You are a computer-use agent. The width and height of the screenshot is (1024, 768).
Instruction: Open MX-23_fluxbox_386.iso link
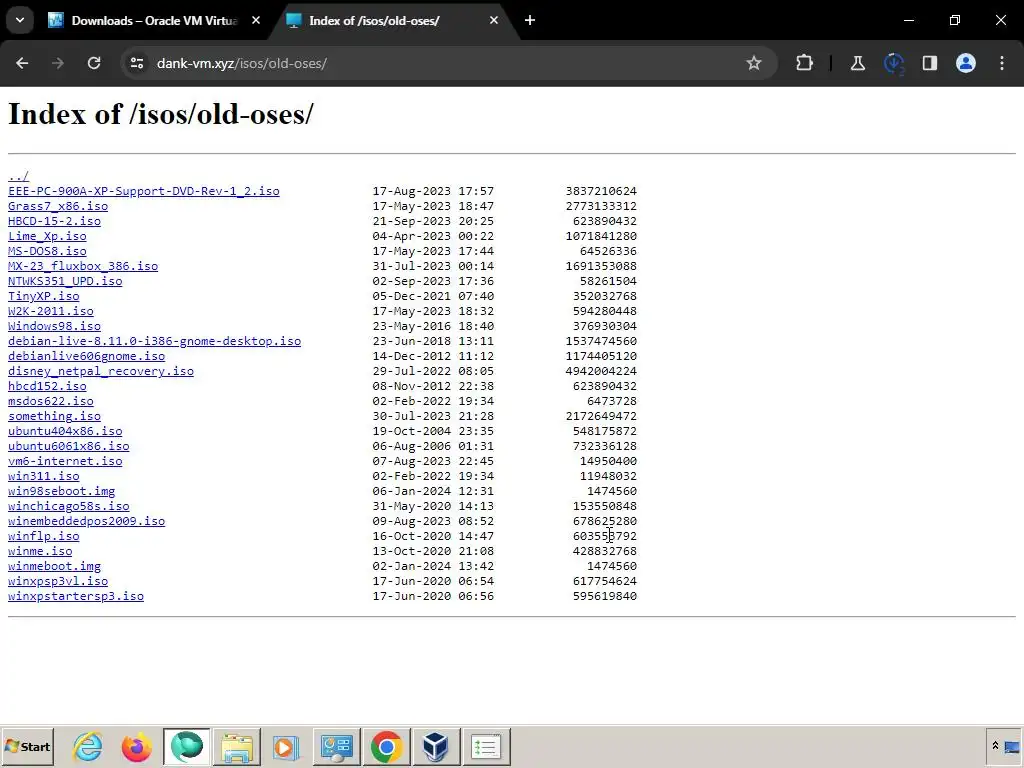point(83,266)
